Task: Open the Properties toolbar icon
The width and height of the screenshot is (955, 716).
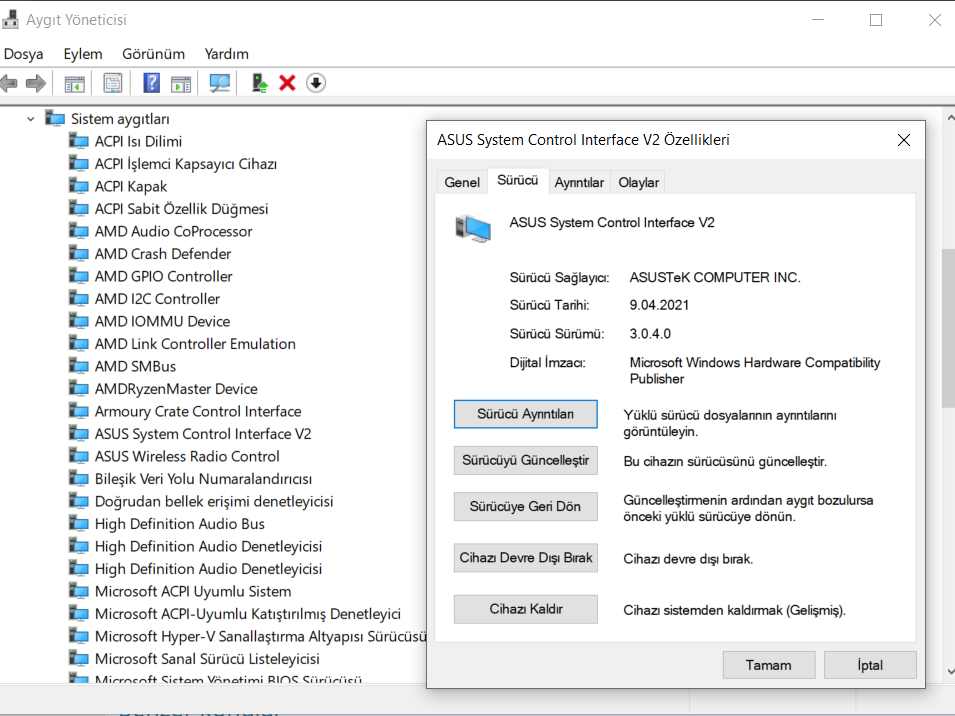Action: click(113, 83)
